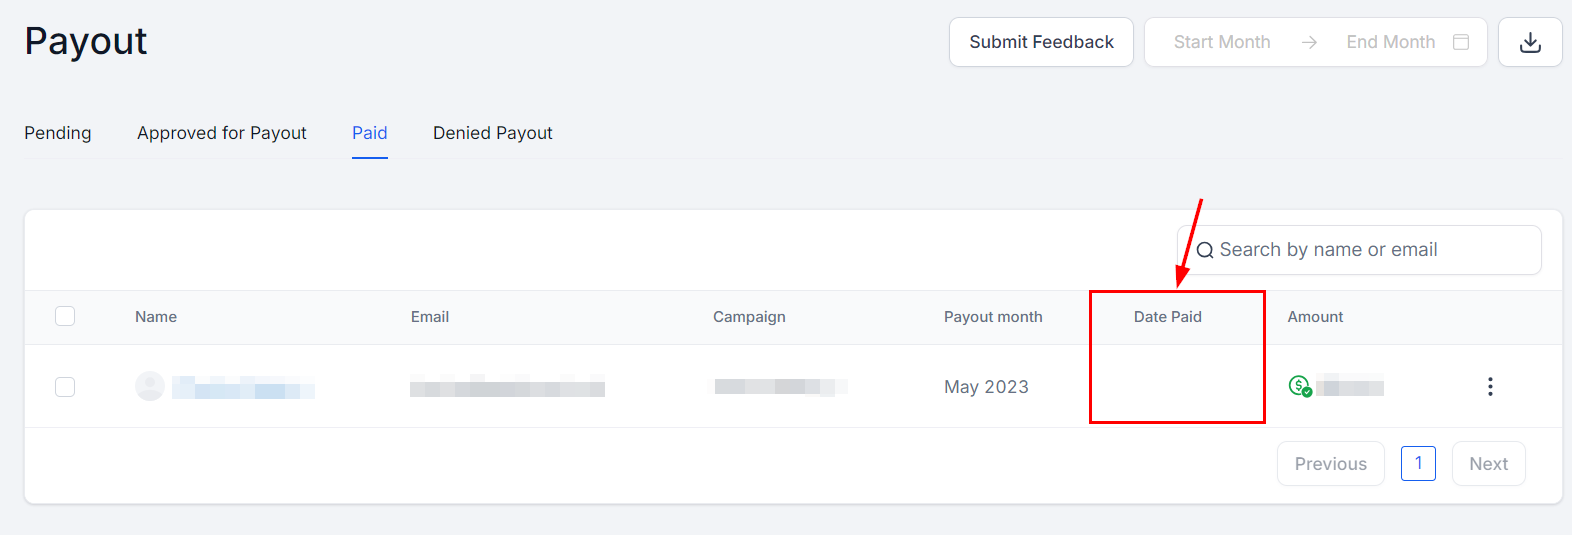Open the Start Month picker
Screen dimensions: 1572x535
[1222, 42]
